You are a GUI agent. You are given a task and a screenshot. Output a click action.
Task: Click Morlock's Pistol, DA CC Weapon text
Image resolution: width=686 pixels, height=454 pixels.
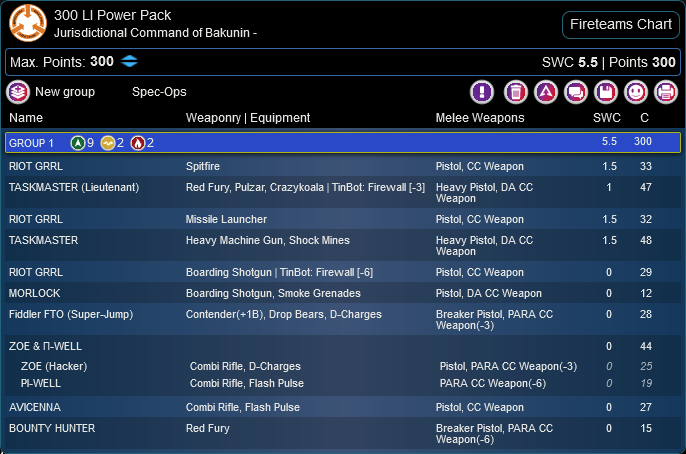point(489,293)
